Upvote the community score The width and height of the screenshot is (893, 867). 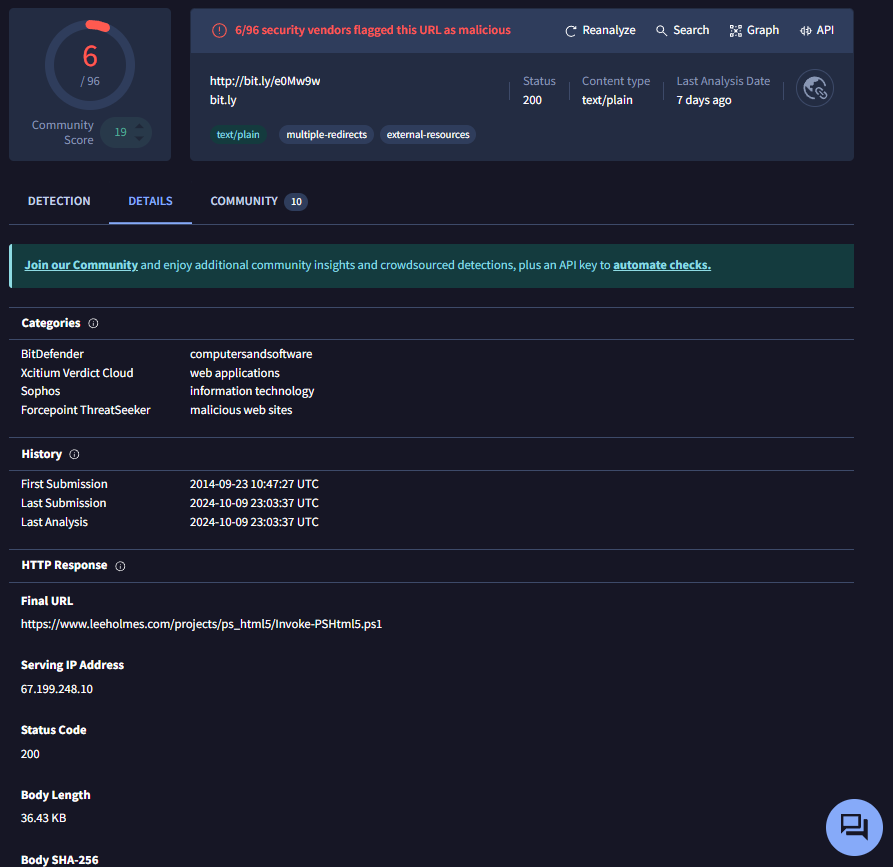pos(140,126)
